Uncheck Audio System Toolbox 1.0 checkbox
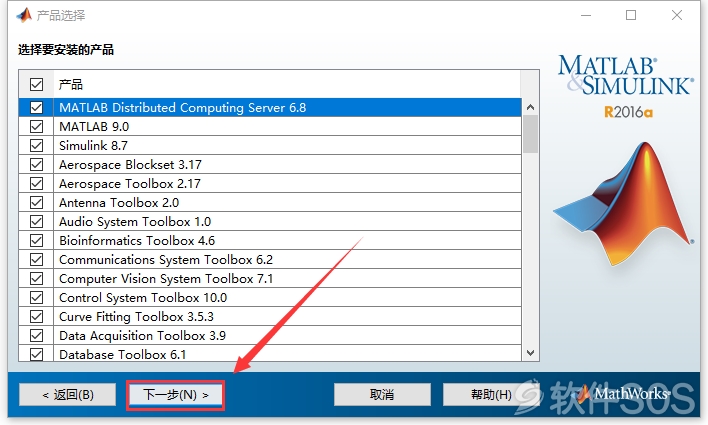 point(36,221)
